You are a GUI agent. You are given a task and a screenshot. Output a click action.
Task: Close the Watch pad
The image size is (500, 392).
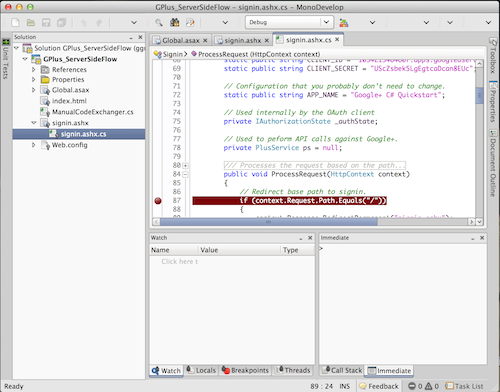tap(310, 238)
